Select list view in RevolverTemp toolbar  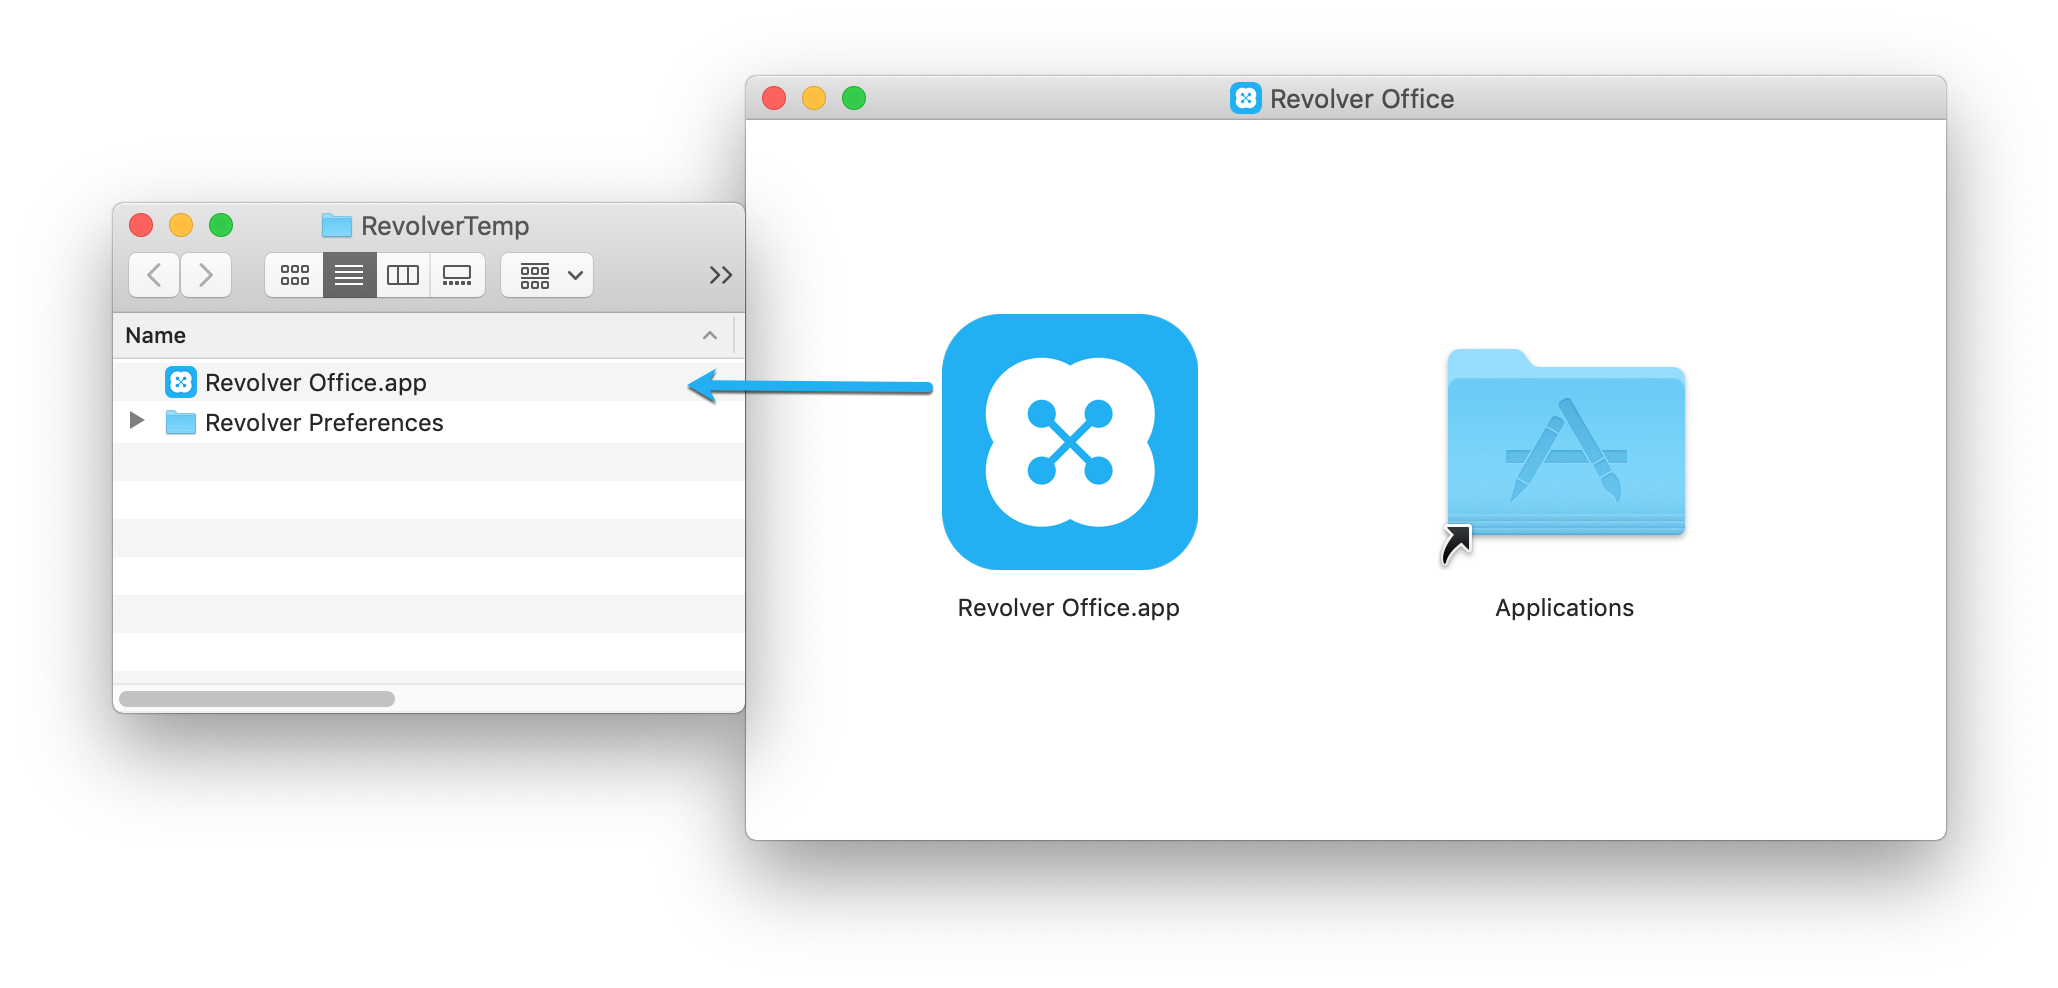point(349,275)
